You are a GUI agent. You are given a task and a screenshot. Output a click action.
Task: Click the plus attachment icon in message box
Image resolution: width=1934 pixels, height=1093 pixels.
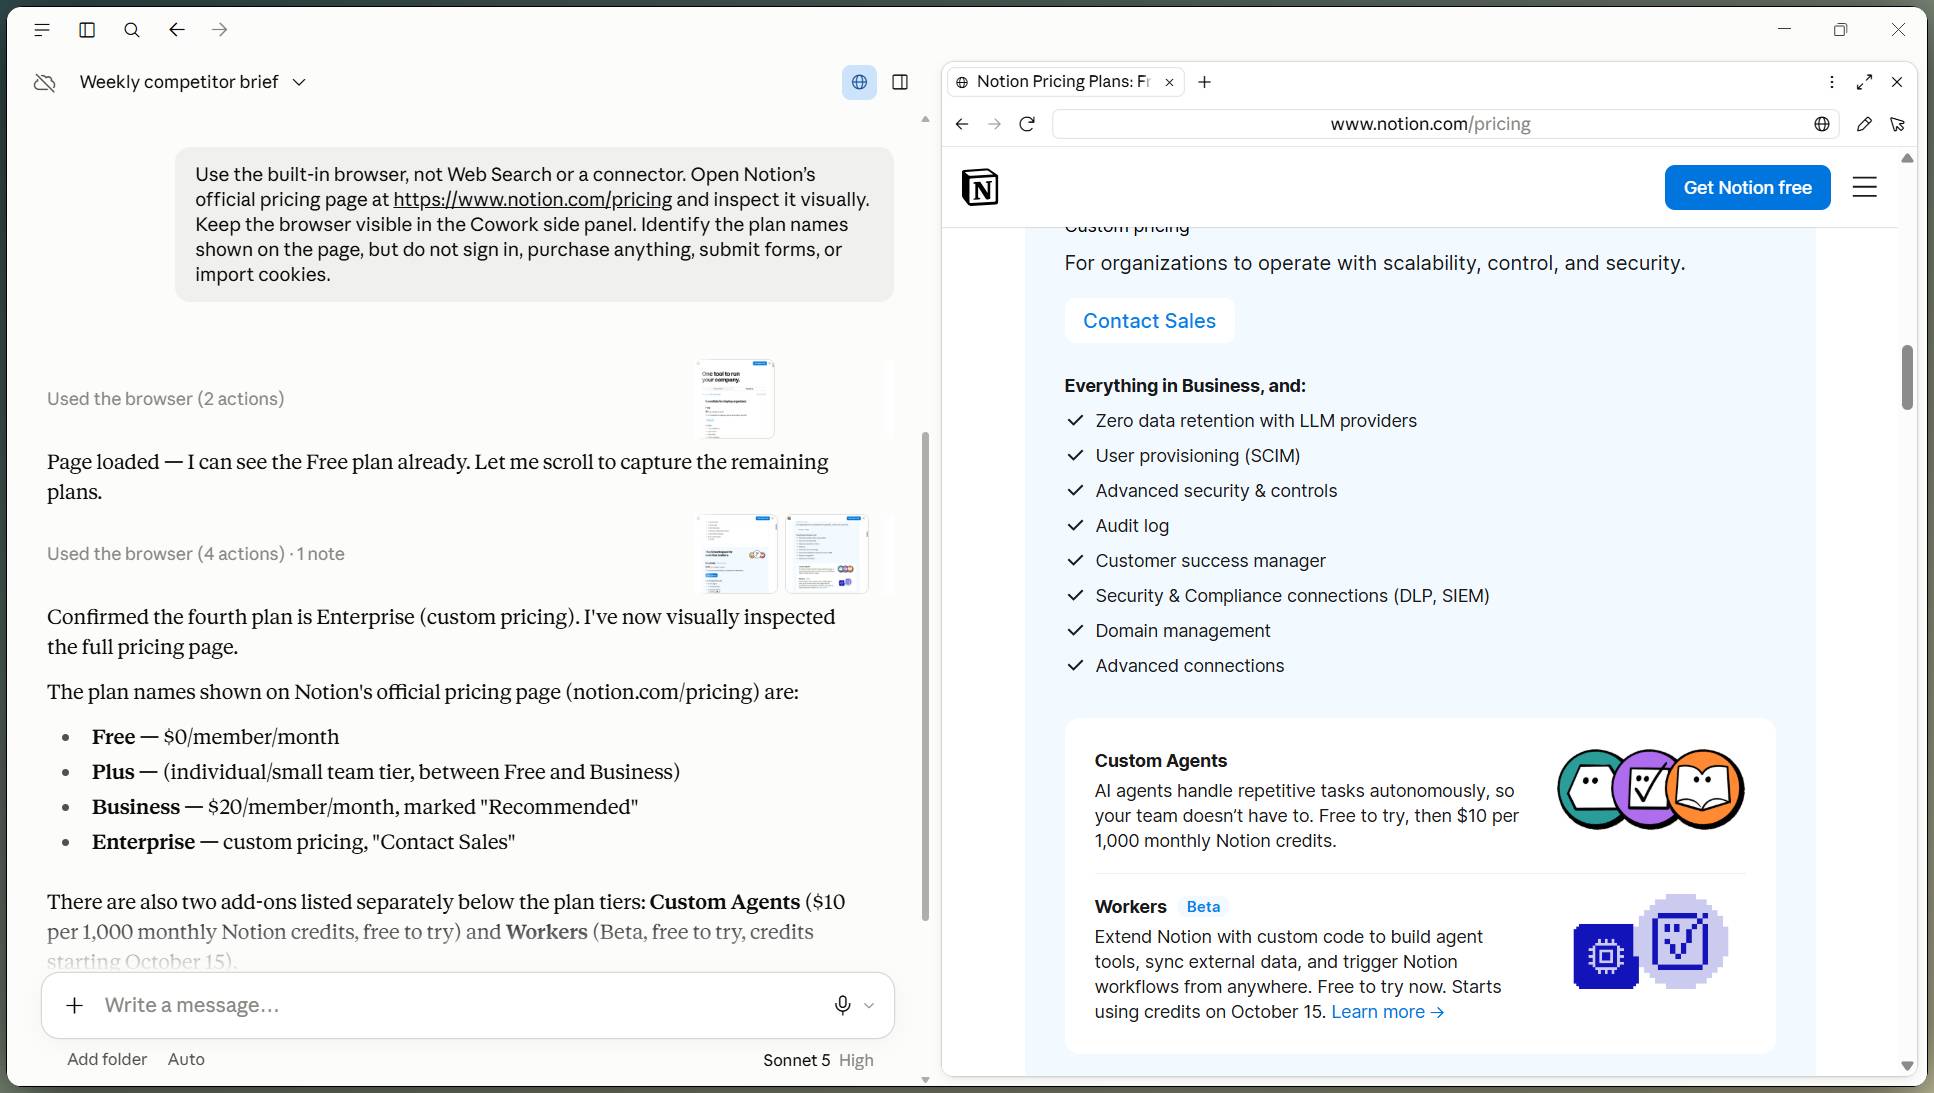tap(75, 1005)
